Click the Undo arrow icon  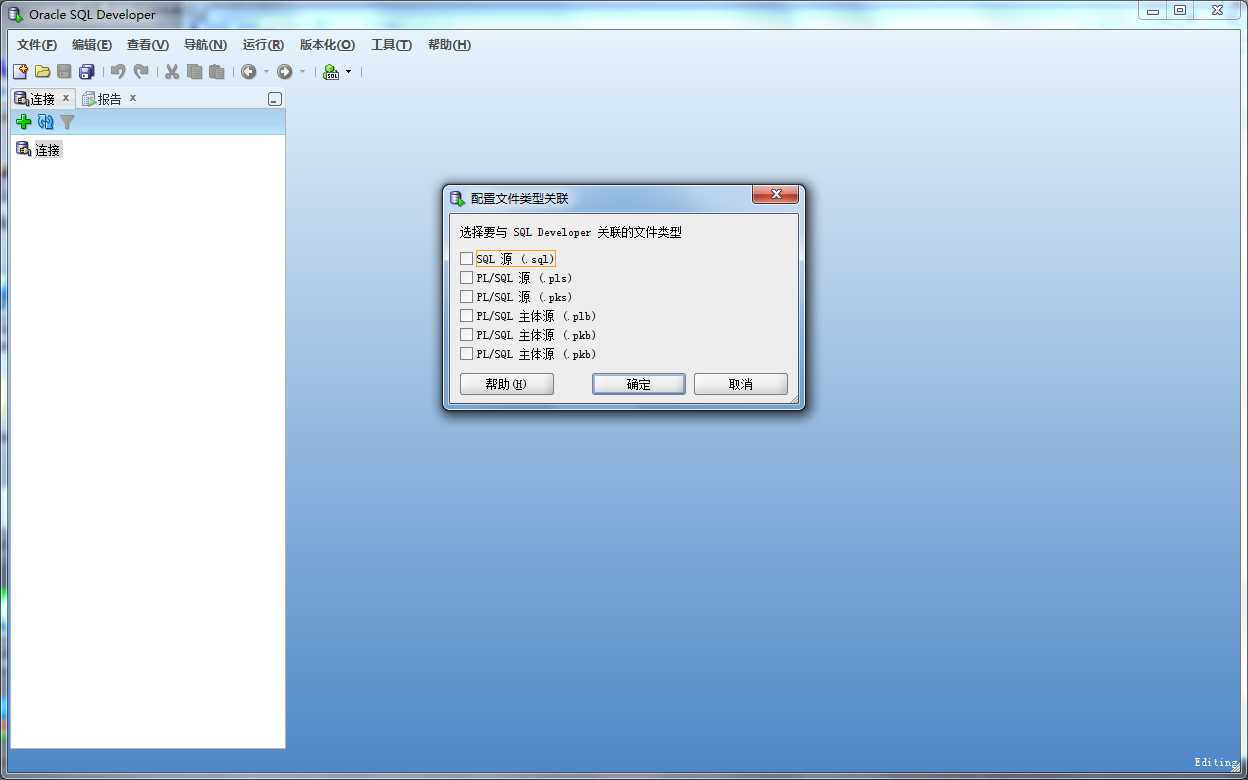118,72
